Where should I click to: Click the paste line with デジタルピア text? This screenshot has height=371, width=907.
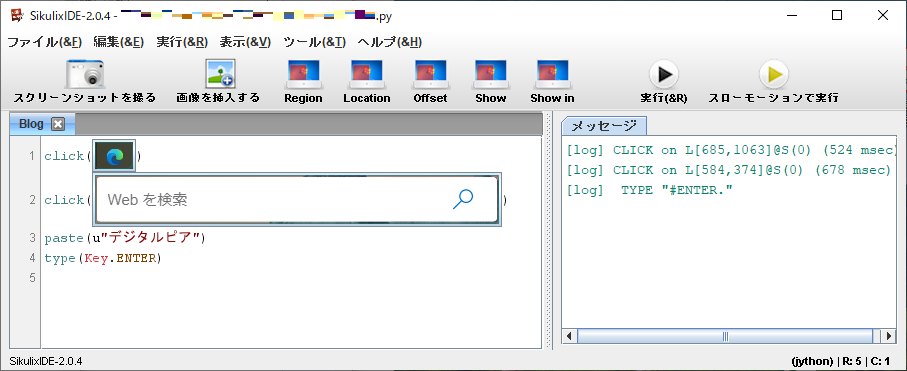pos(125,238)
